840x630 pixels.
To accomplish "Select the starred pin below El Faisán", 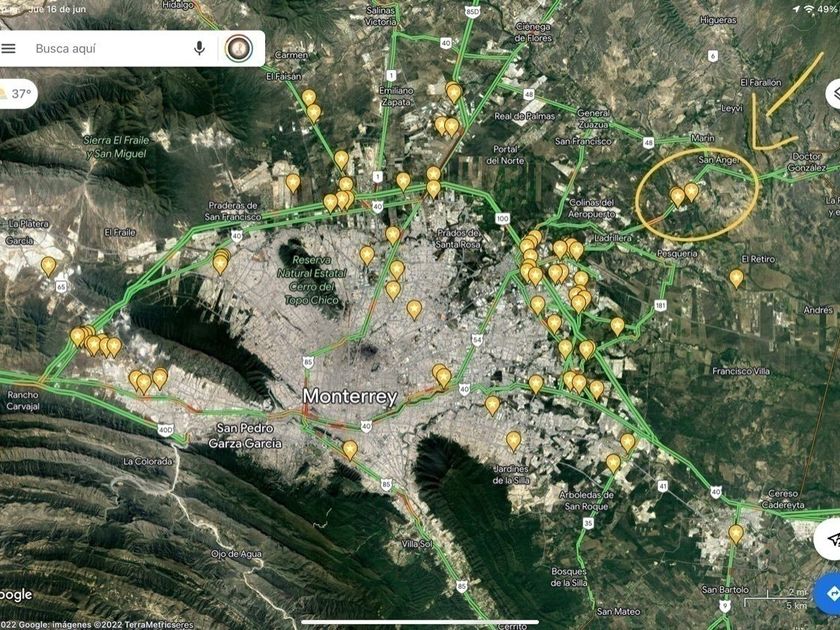I will [308, 98].
